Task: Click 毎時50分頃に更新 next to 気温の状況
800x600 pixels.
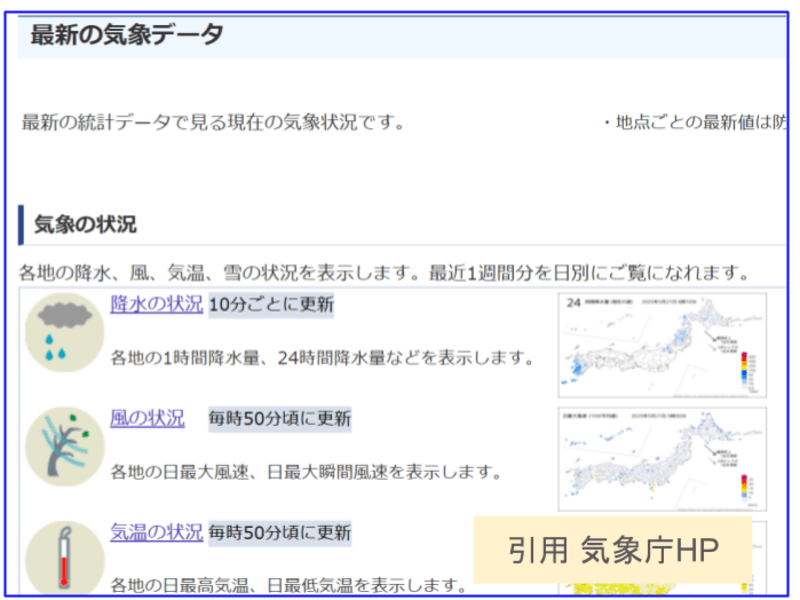Action: (x=280, y=532)
